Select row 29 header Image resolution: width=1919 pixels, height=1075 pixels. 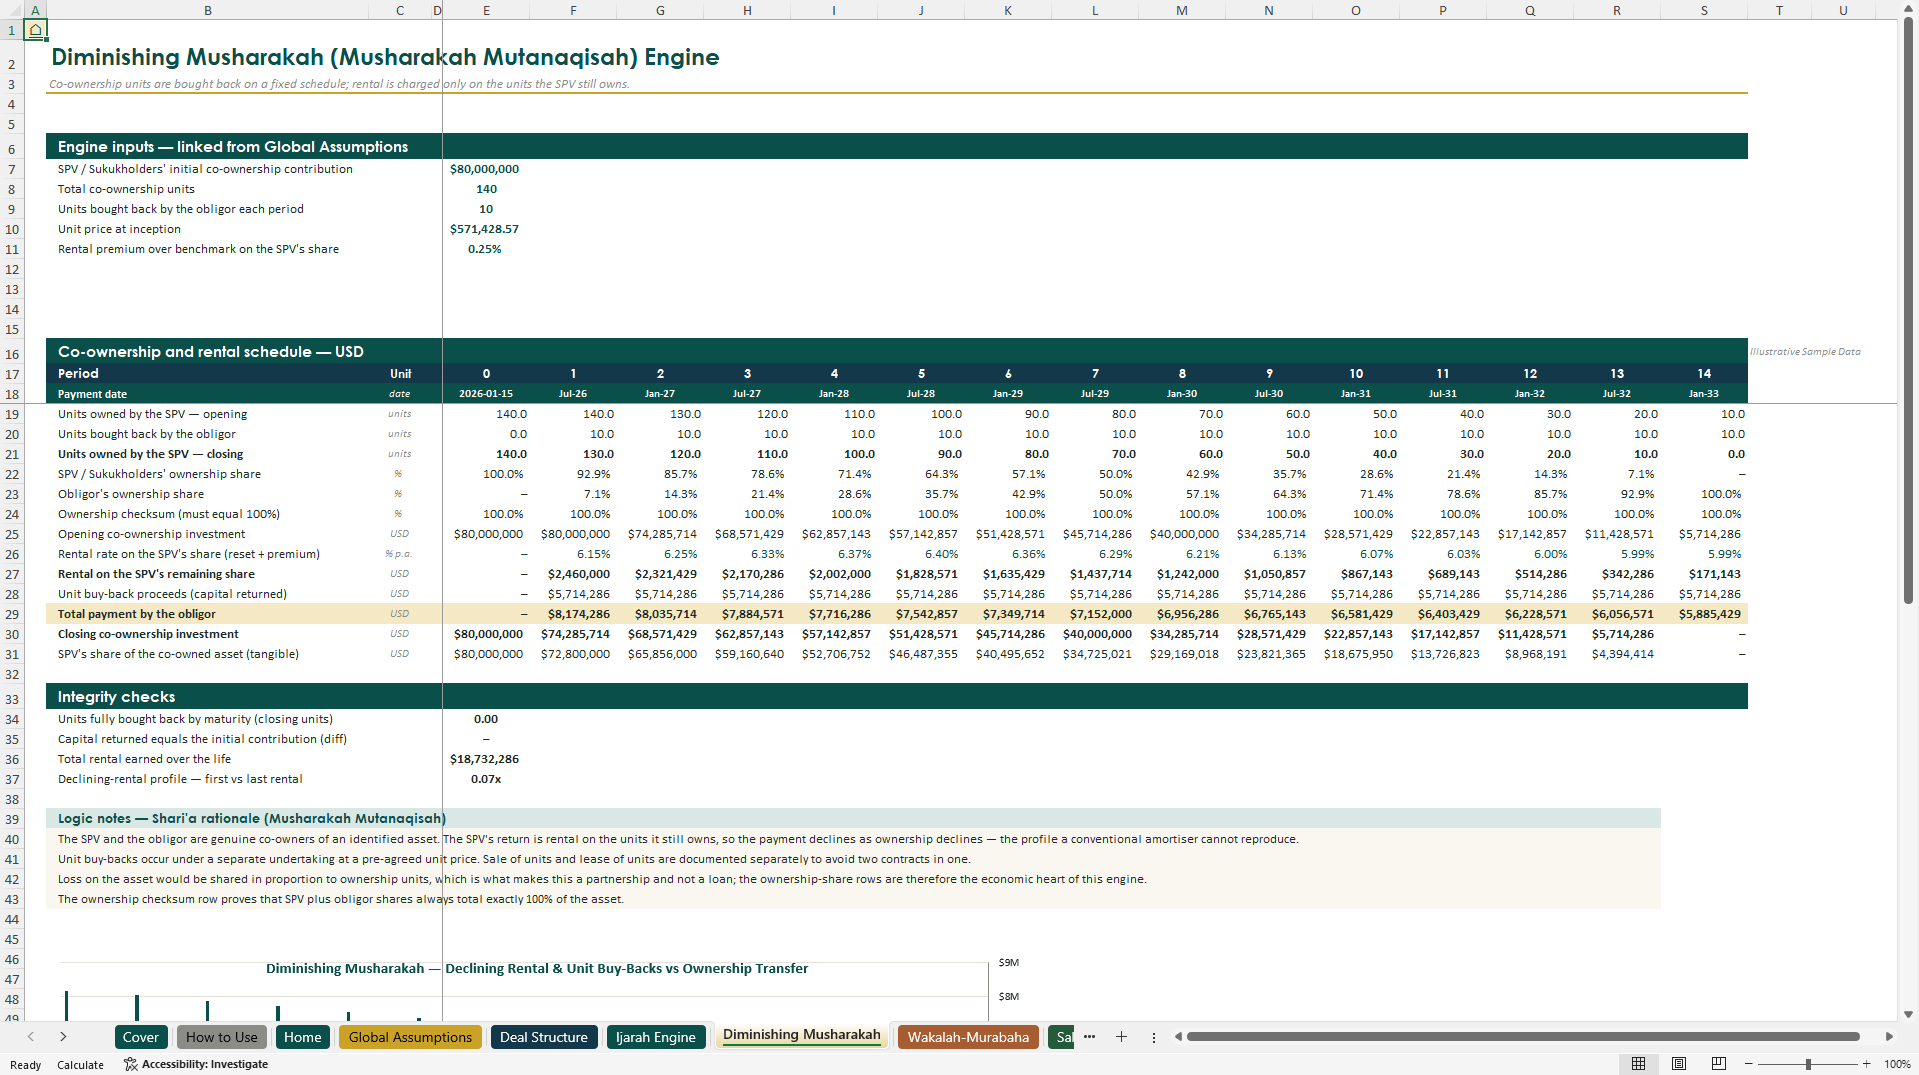12,614
